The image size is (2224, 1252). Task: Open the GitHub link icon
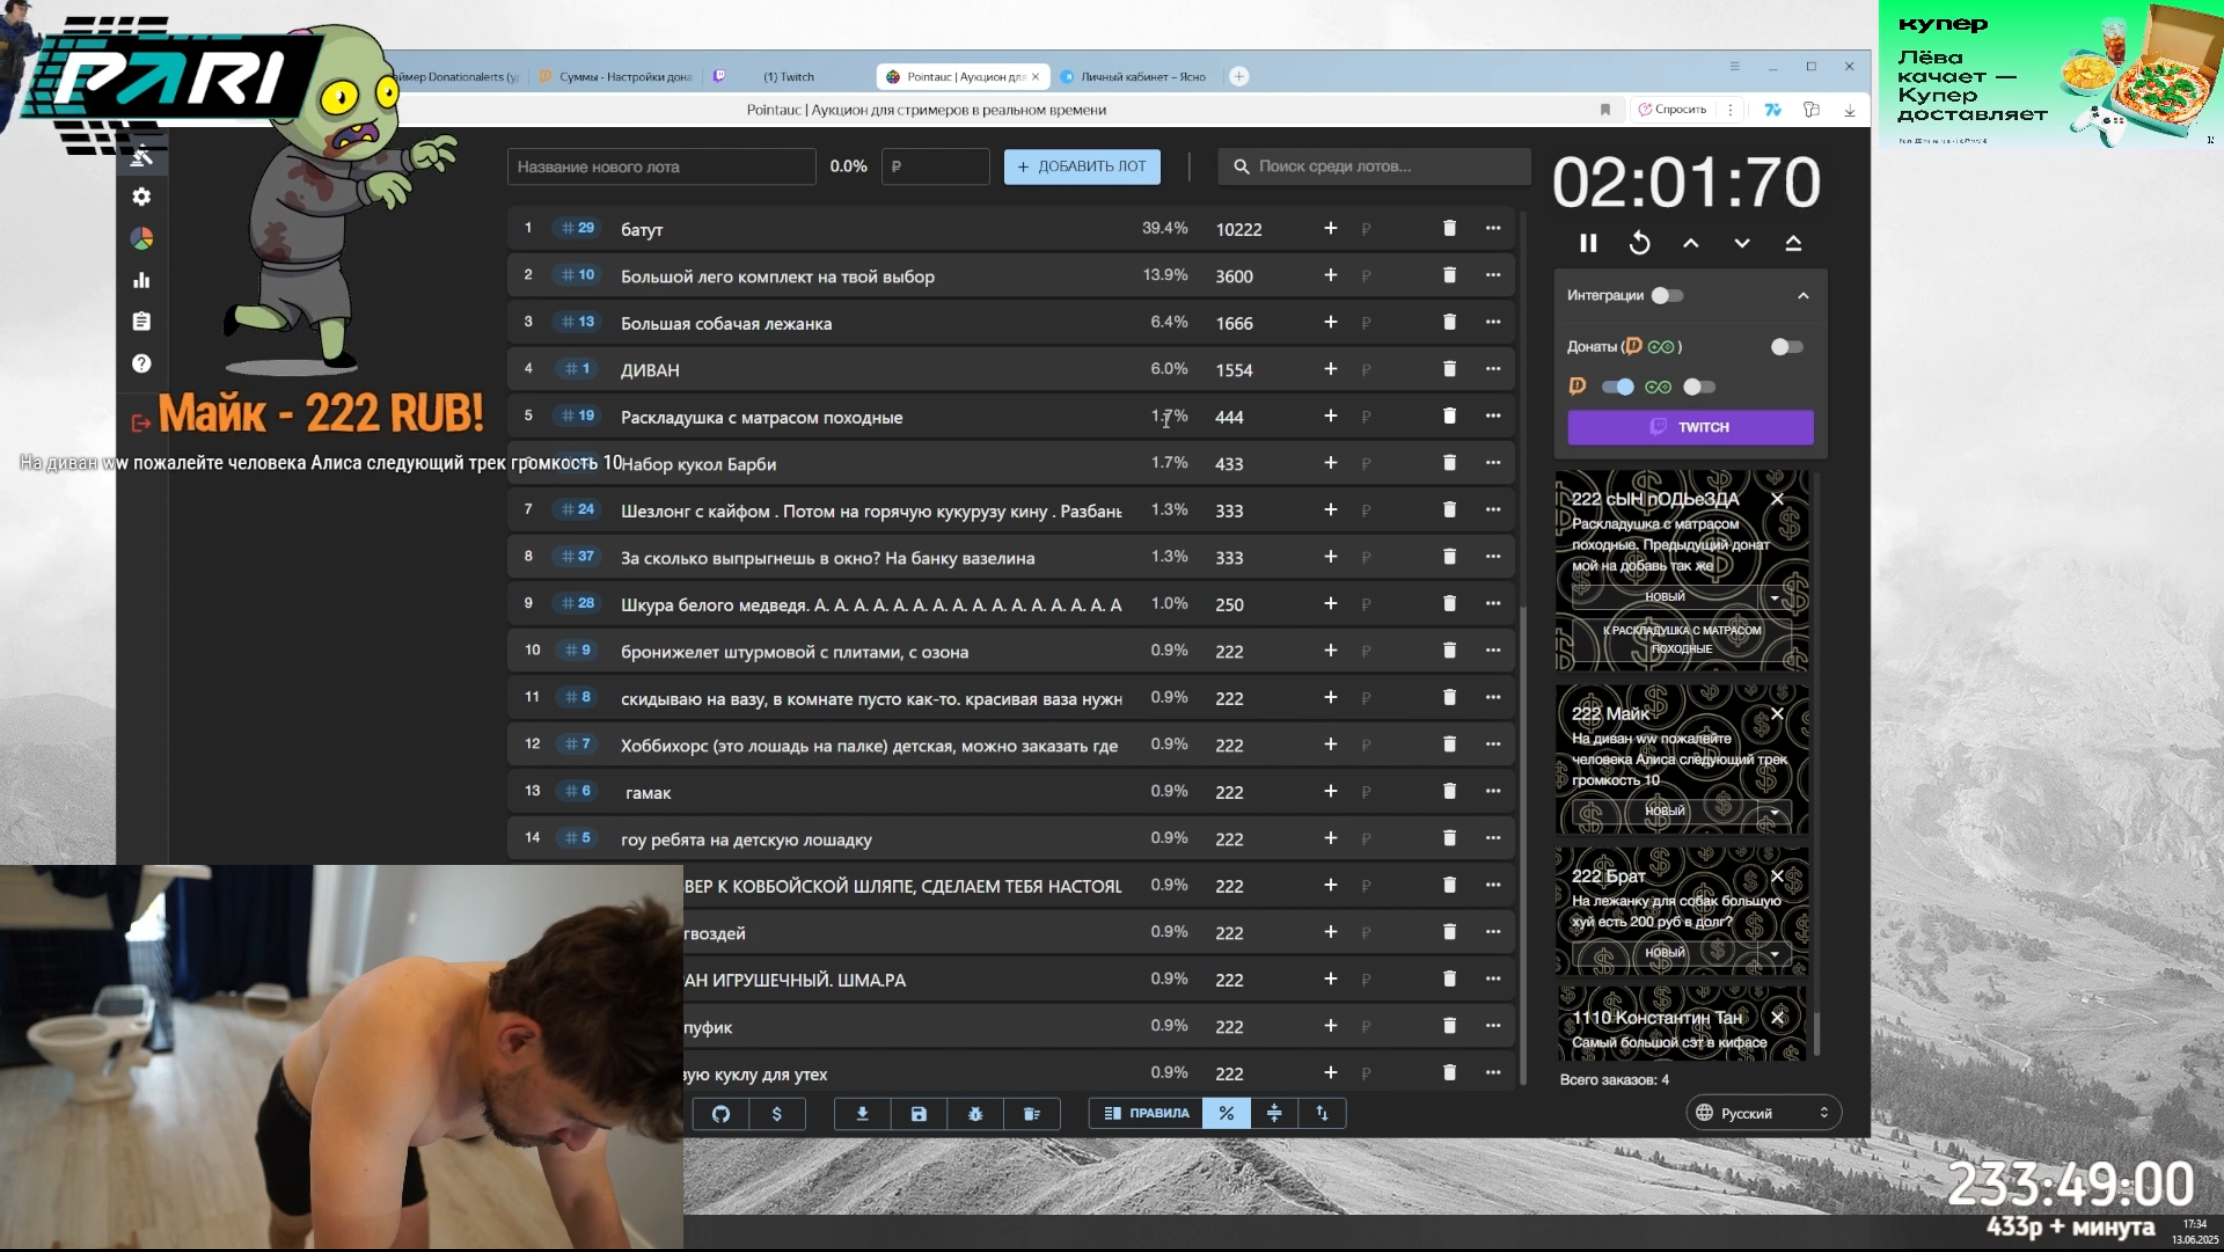pyautogui.click(x=721, y=1113)
